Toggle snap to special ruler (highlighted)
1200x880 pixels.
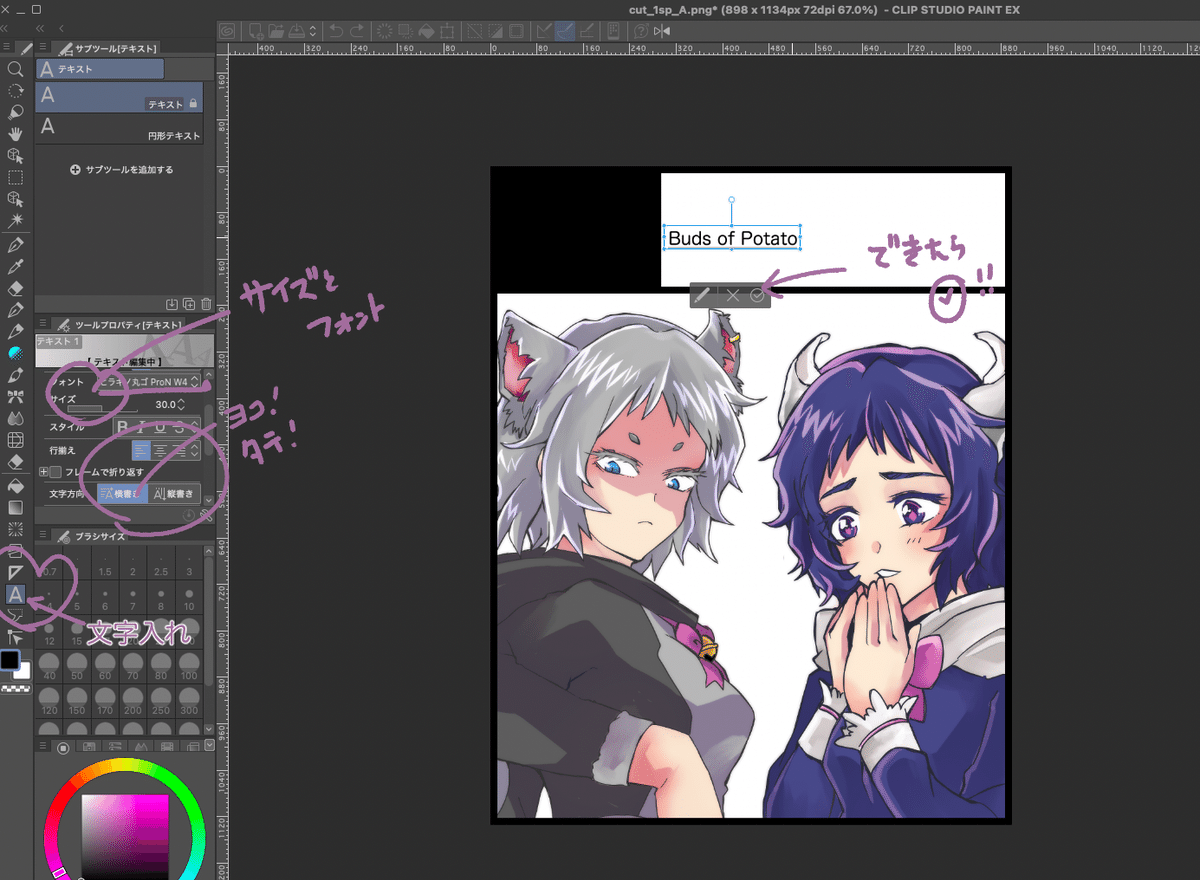[x=567, y=31]
